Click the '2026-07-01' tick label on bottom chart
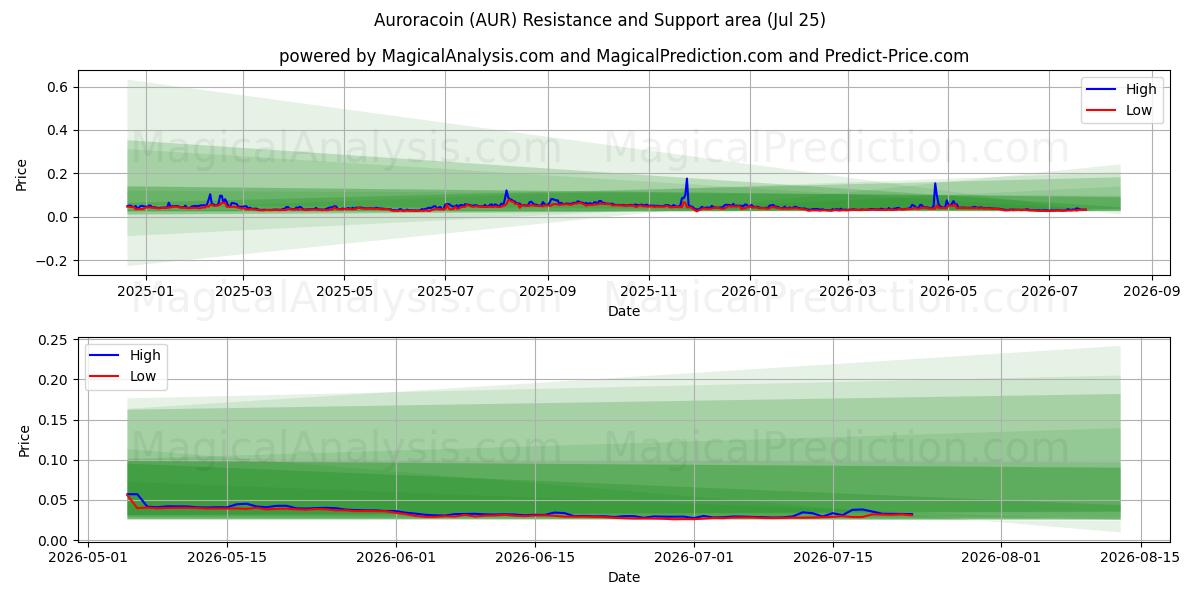This screenshot has width=1200, height=600. pos(693,560)
